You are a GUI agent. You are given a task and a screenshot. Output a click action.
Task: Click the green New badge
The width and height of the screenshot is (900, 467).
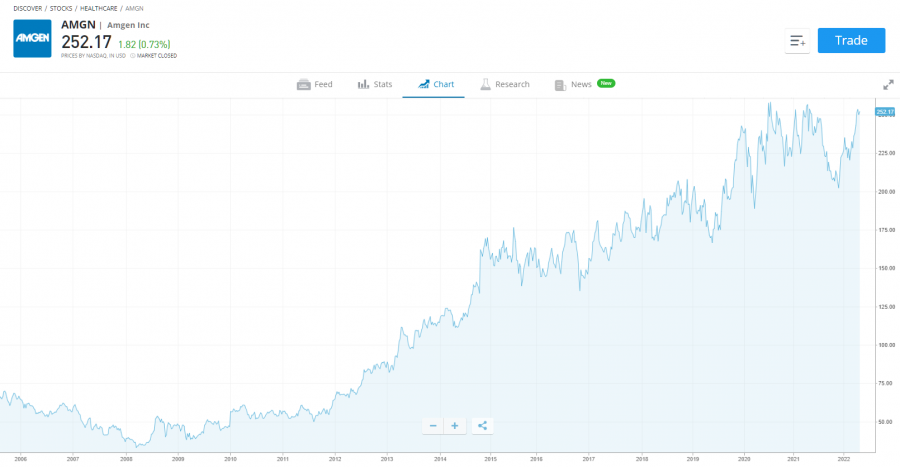pos(606,83)
